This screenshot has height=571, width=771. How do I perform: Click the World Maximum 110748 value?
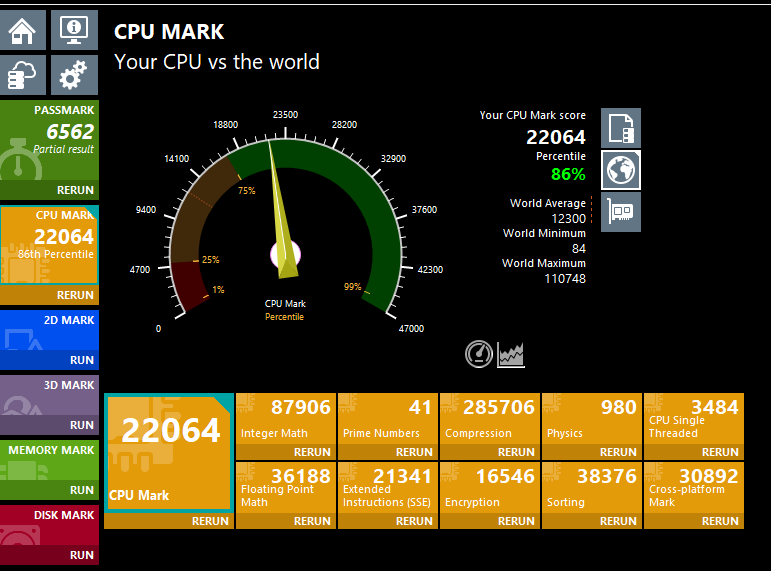[565, 279]
